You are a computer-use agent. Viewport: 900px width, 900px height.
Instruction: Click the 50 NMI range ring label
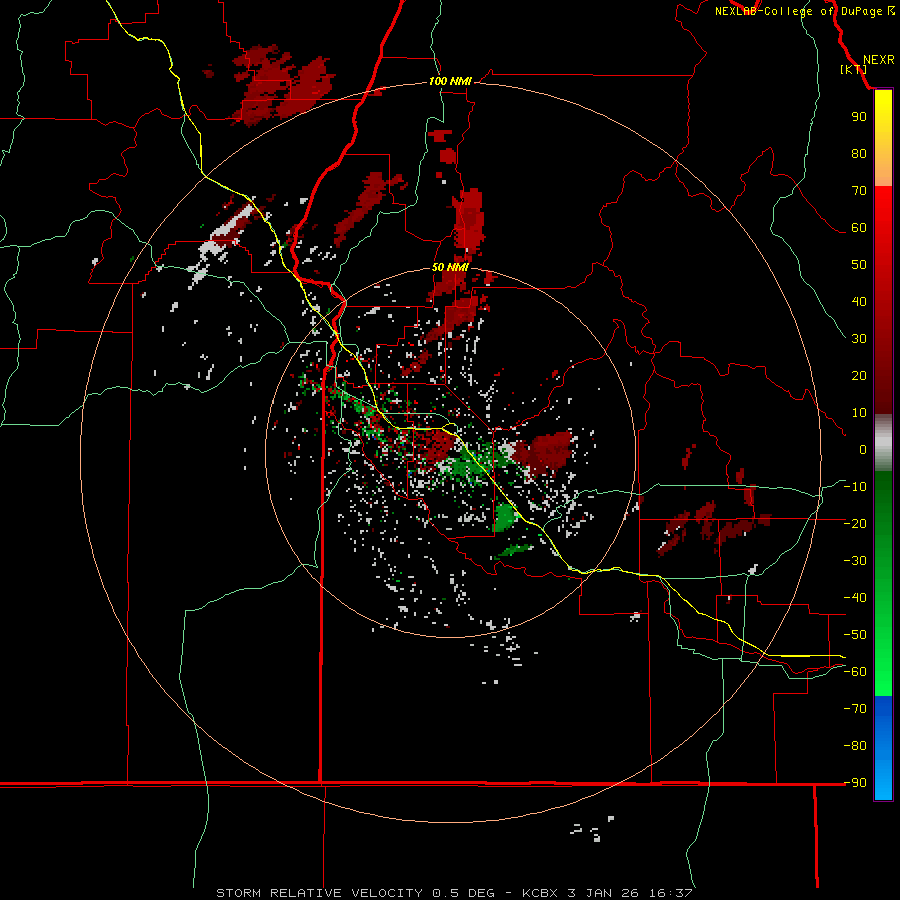(x=450, y=267)
